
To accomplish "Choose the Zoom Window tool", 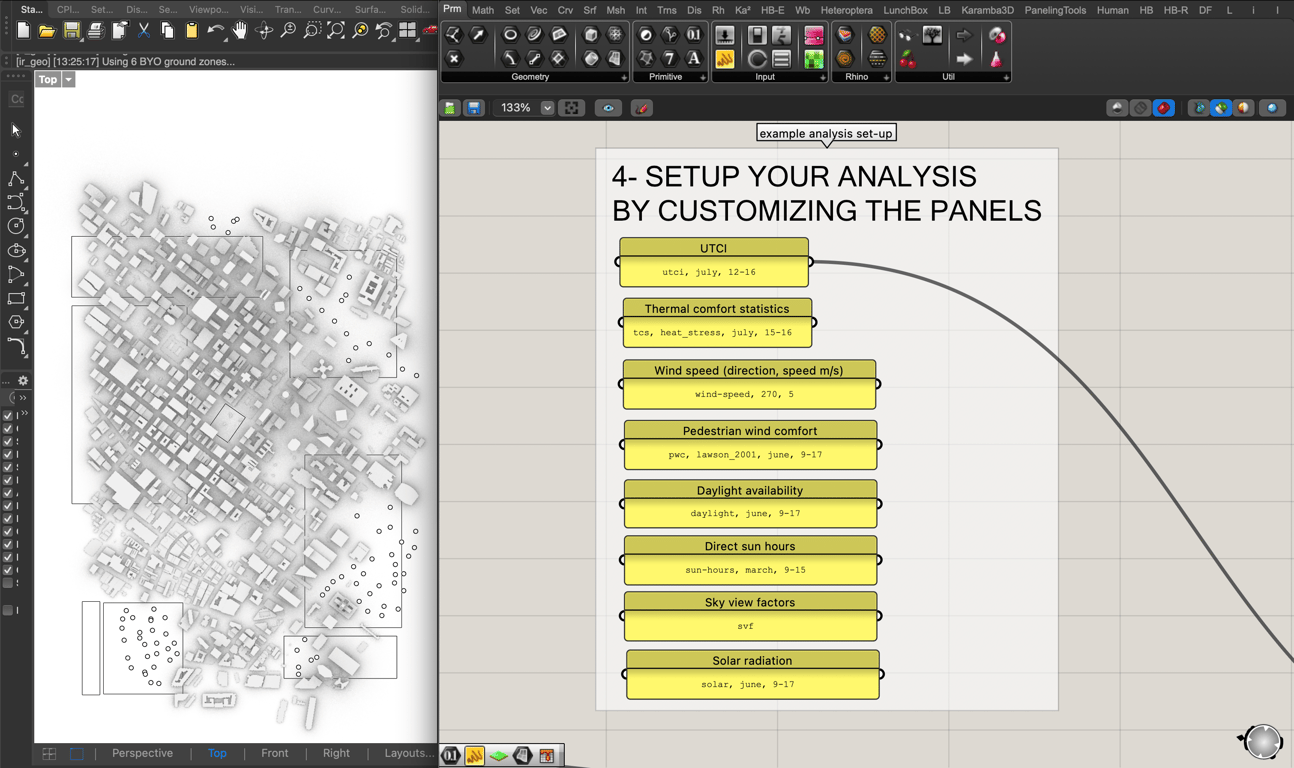I will click(312, 31).
